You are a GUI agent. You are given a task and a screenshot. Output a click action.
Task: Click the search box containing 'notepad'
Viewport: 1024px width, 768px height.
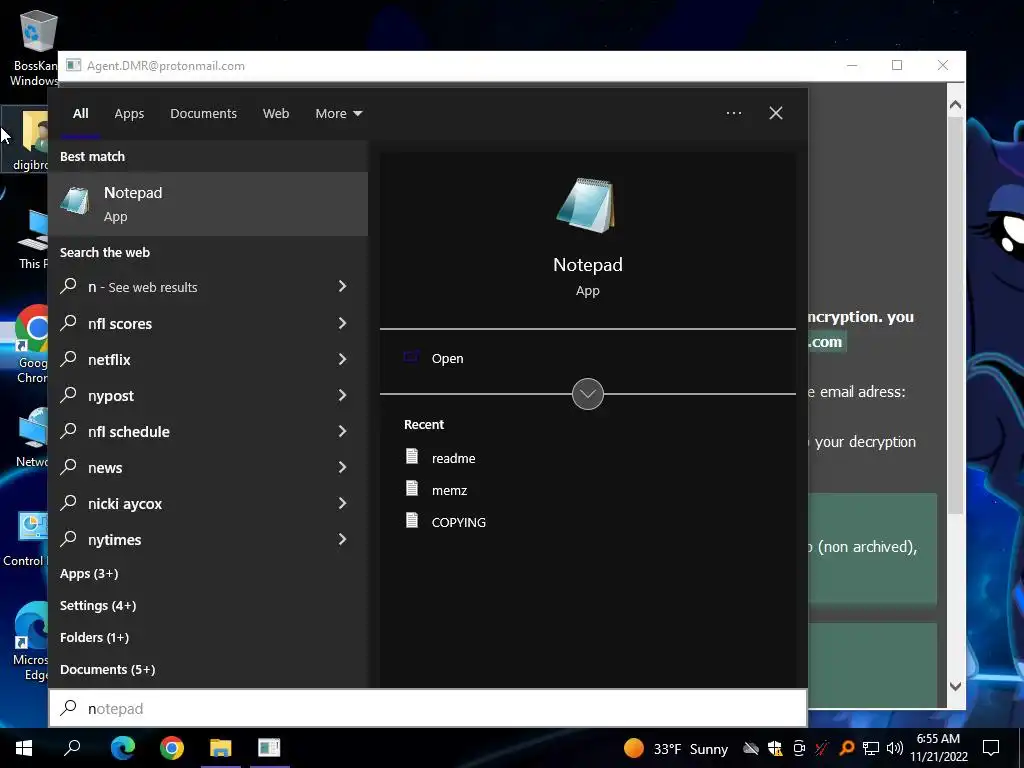tap(428, 708)
